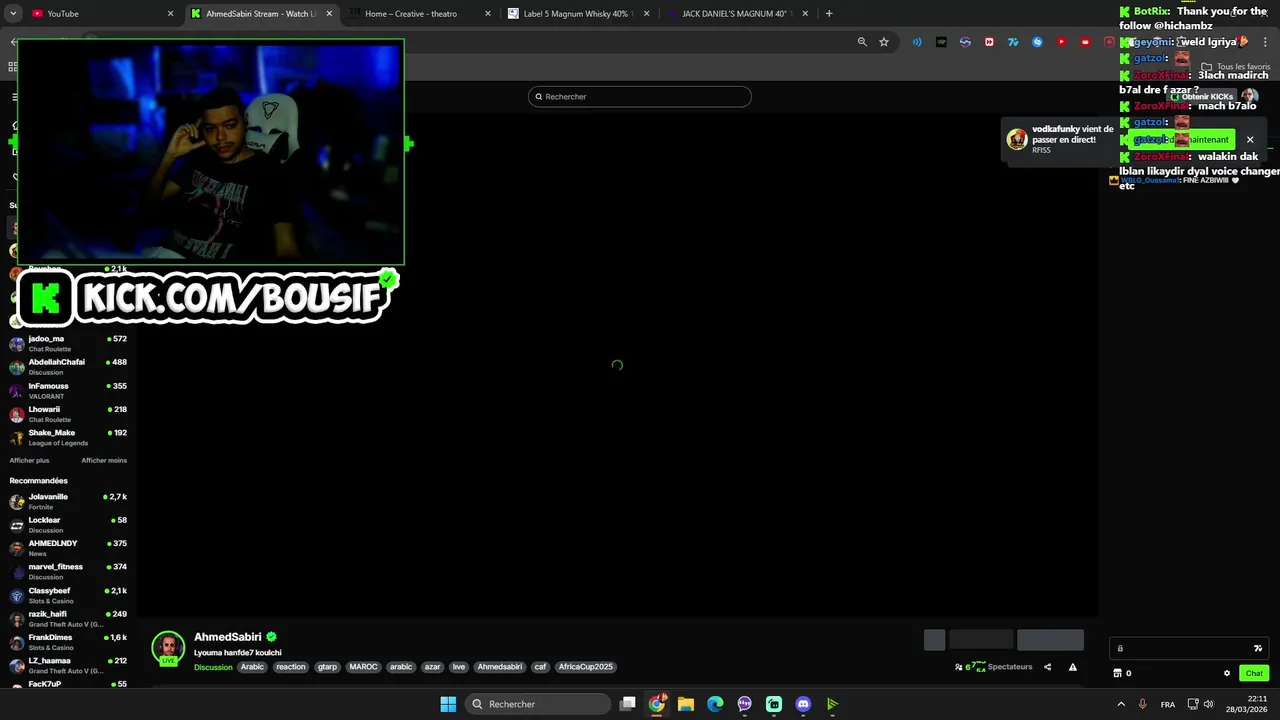Open jadoo_ma channel in sidebar
This screenshot has height=720, width=1280.
(68, 344)
